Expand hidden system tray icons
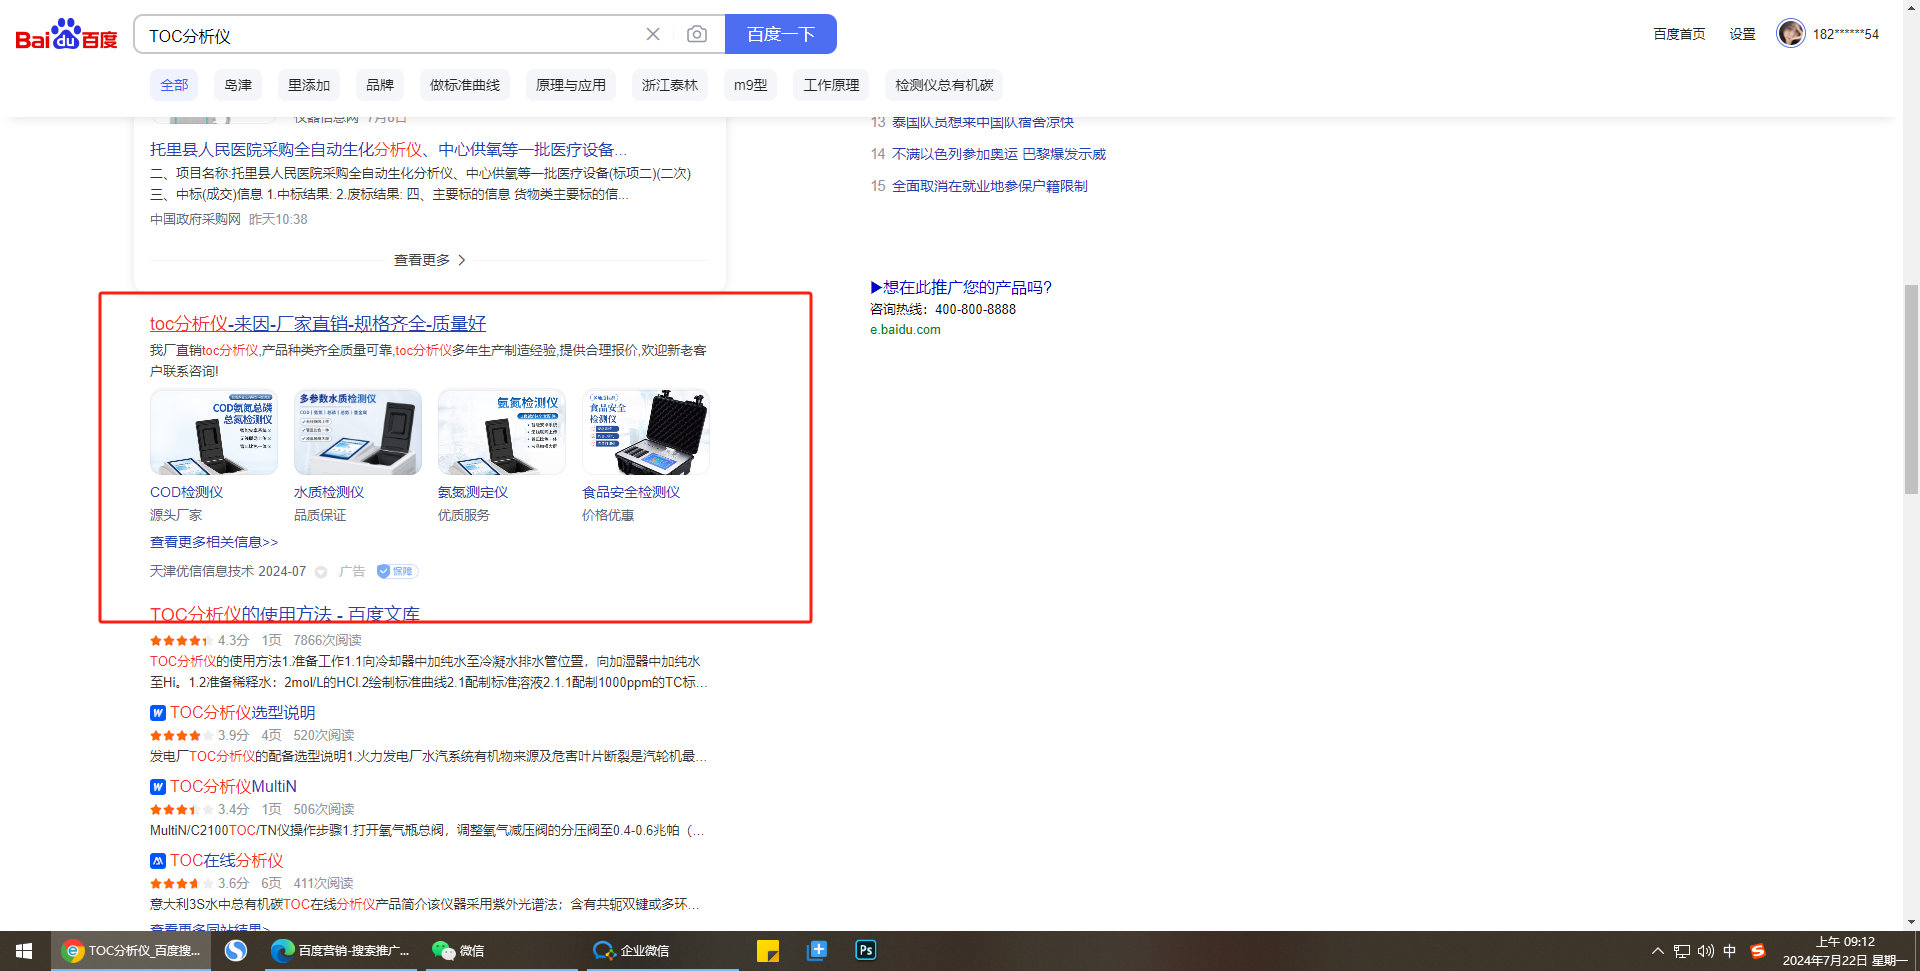Screen dimensions: 1920x971 (x=1657, y=951)
